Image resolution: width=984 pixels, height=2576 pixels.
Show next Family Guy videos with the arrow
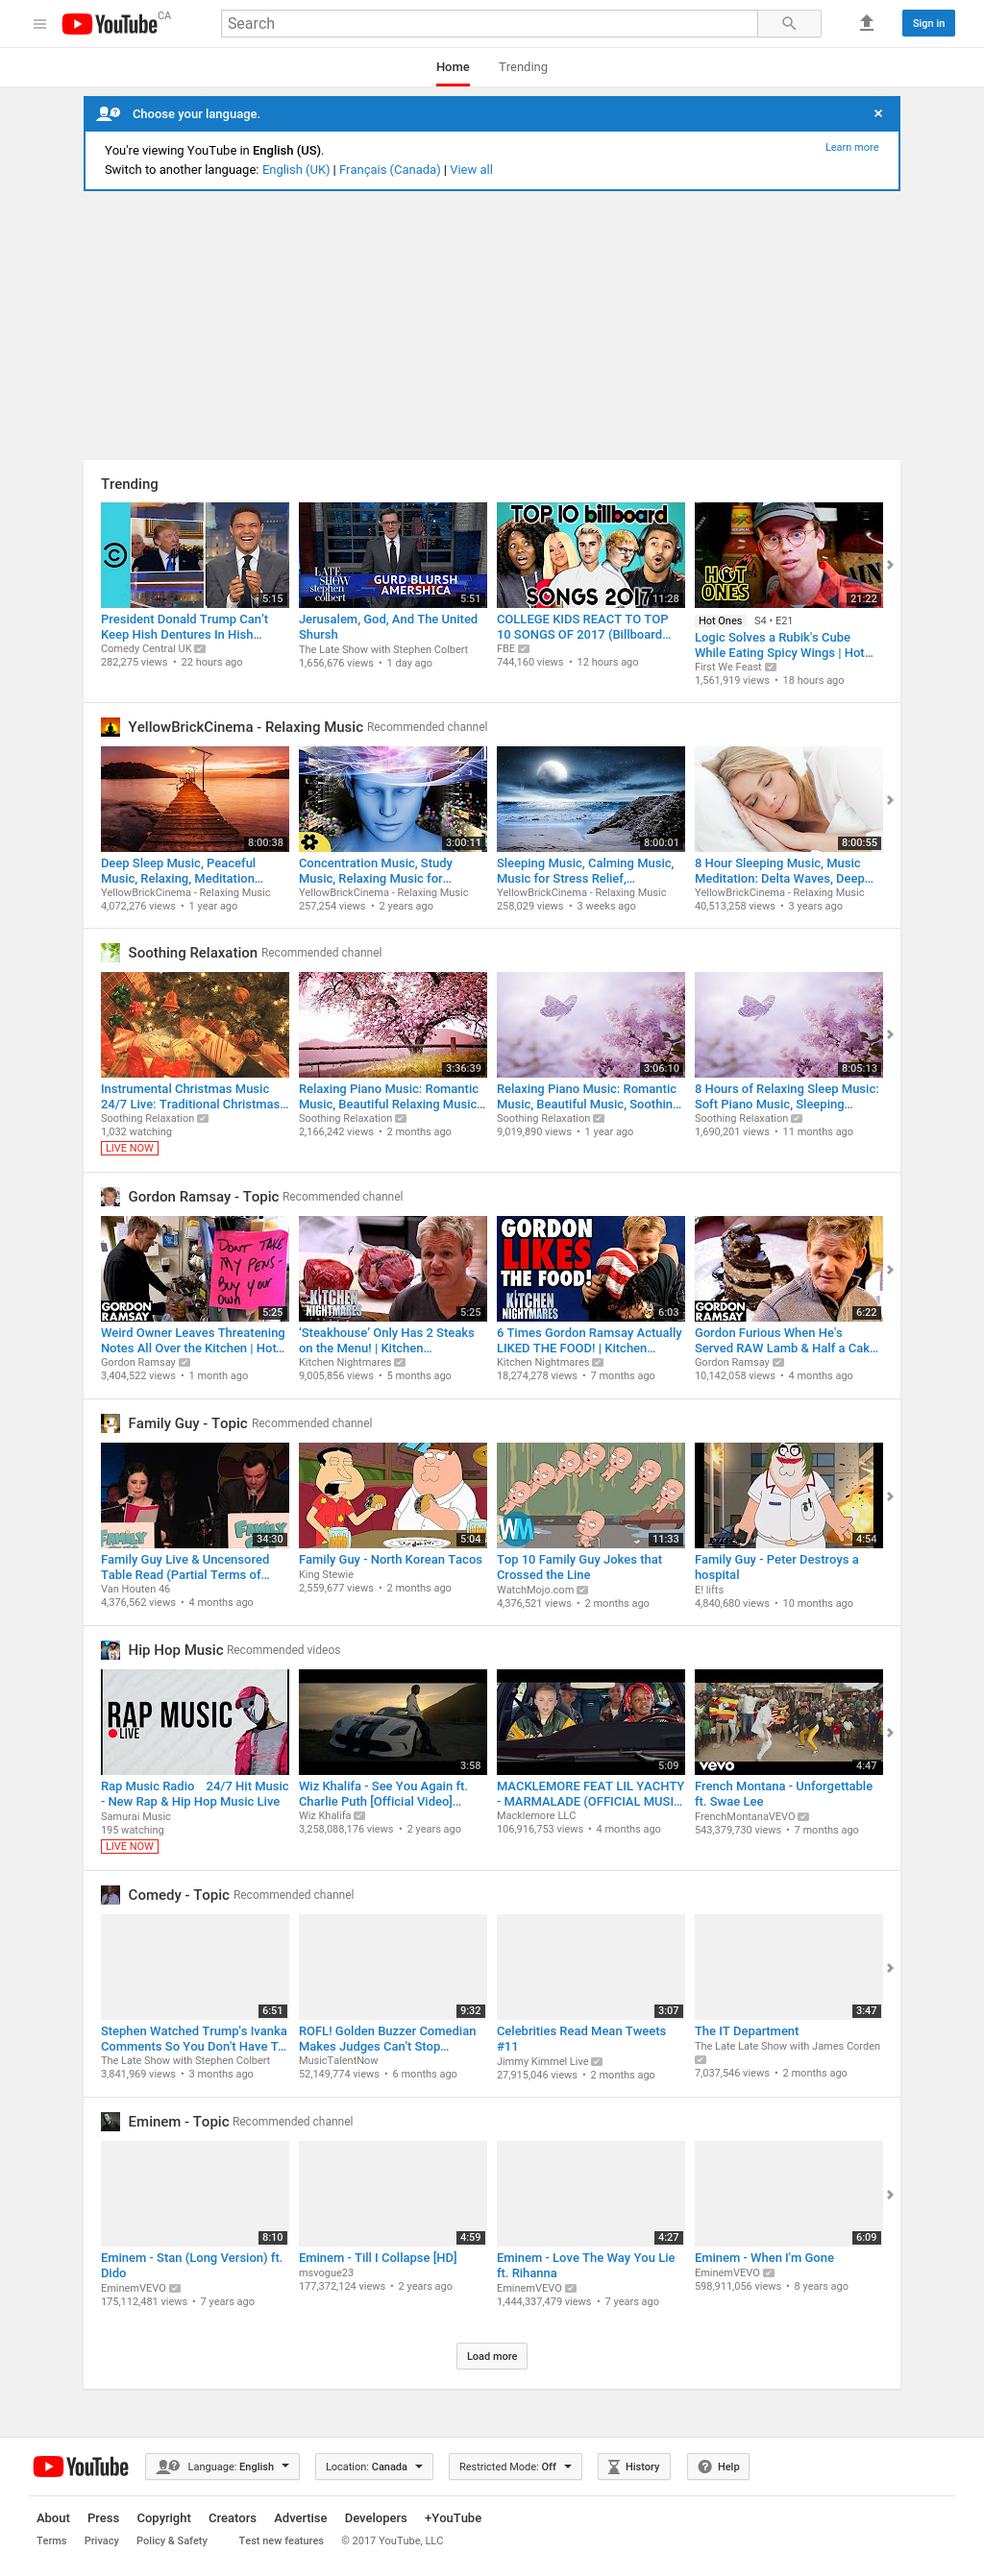click(890, 1497)
